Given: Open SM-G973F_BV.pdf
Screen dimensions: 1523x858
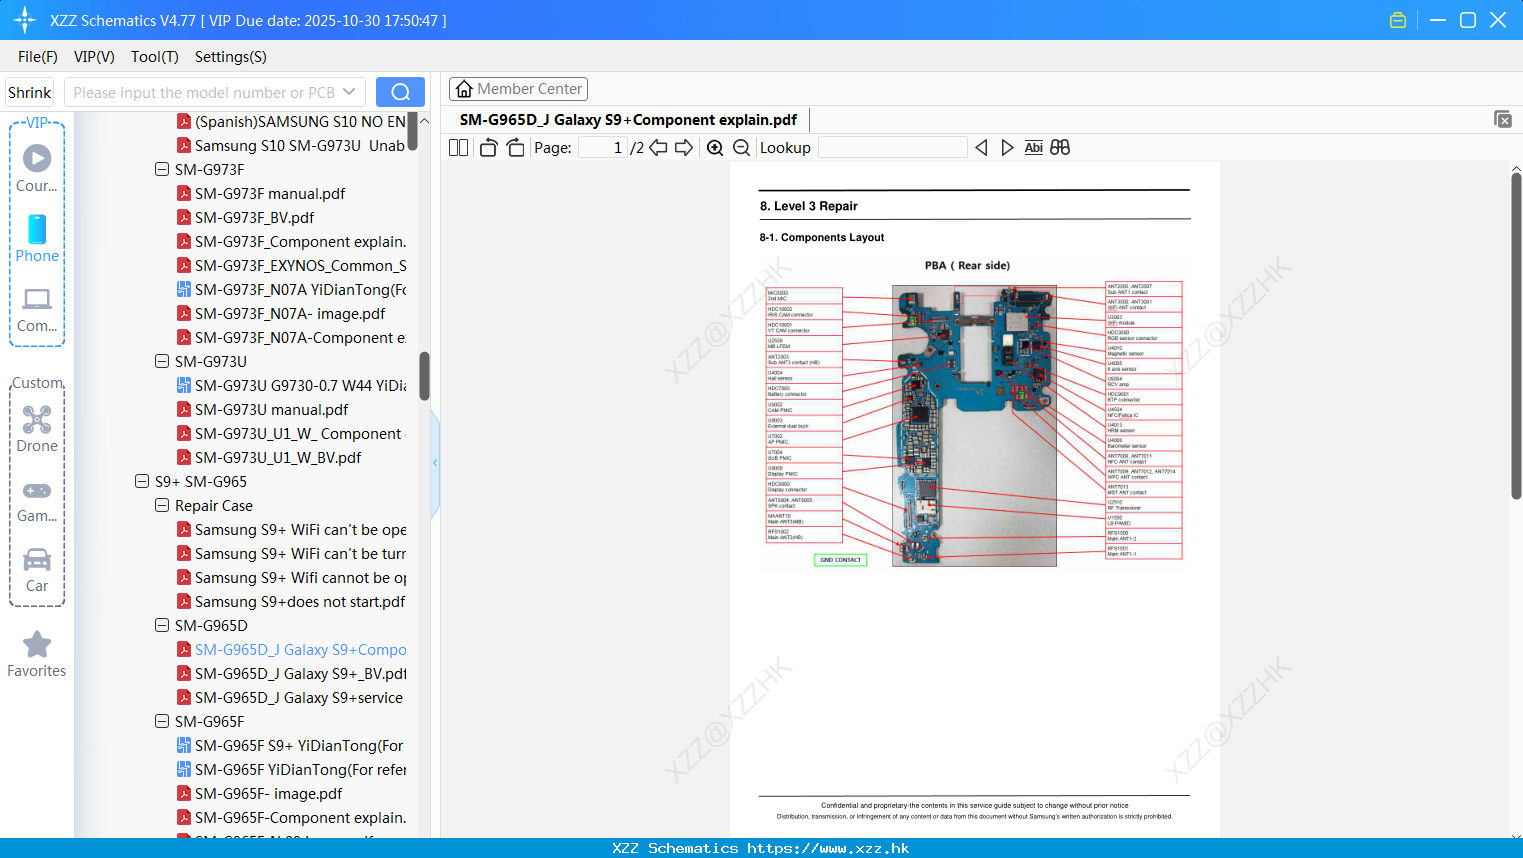Looking at the screenshot, I should tap(254, 217).
